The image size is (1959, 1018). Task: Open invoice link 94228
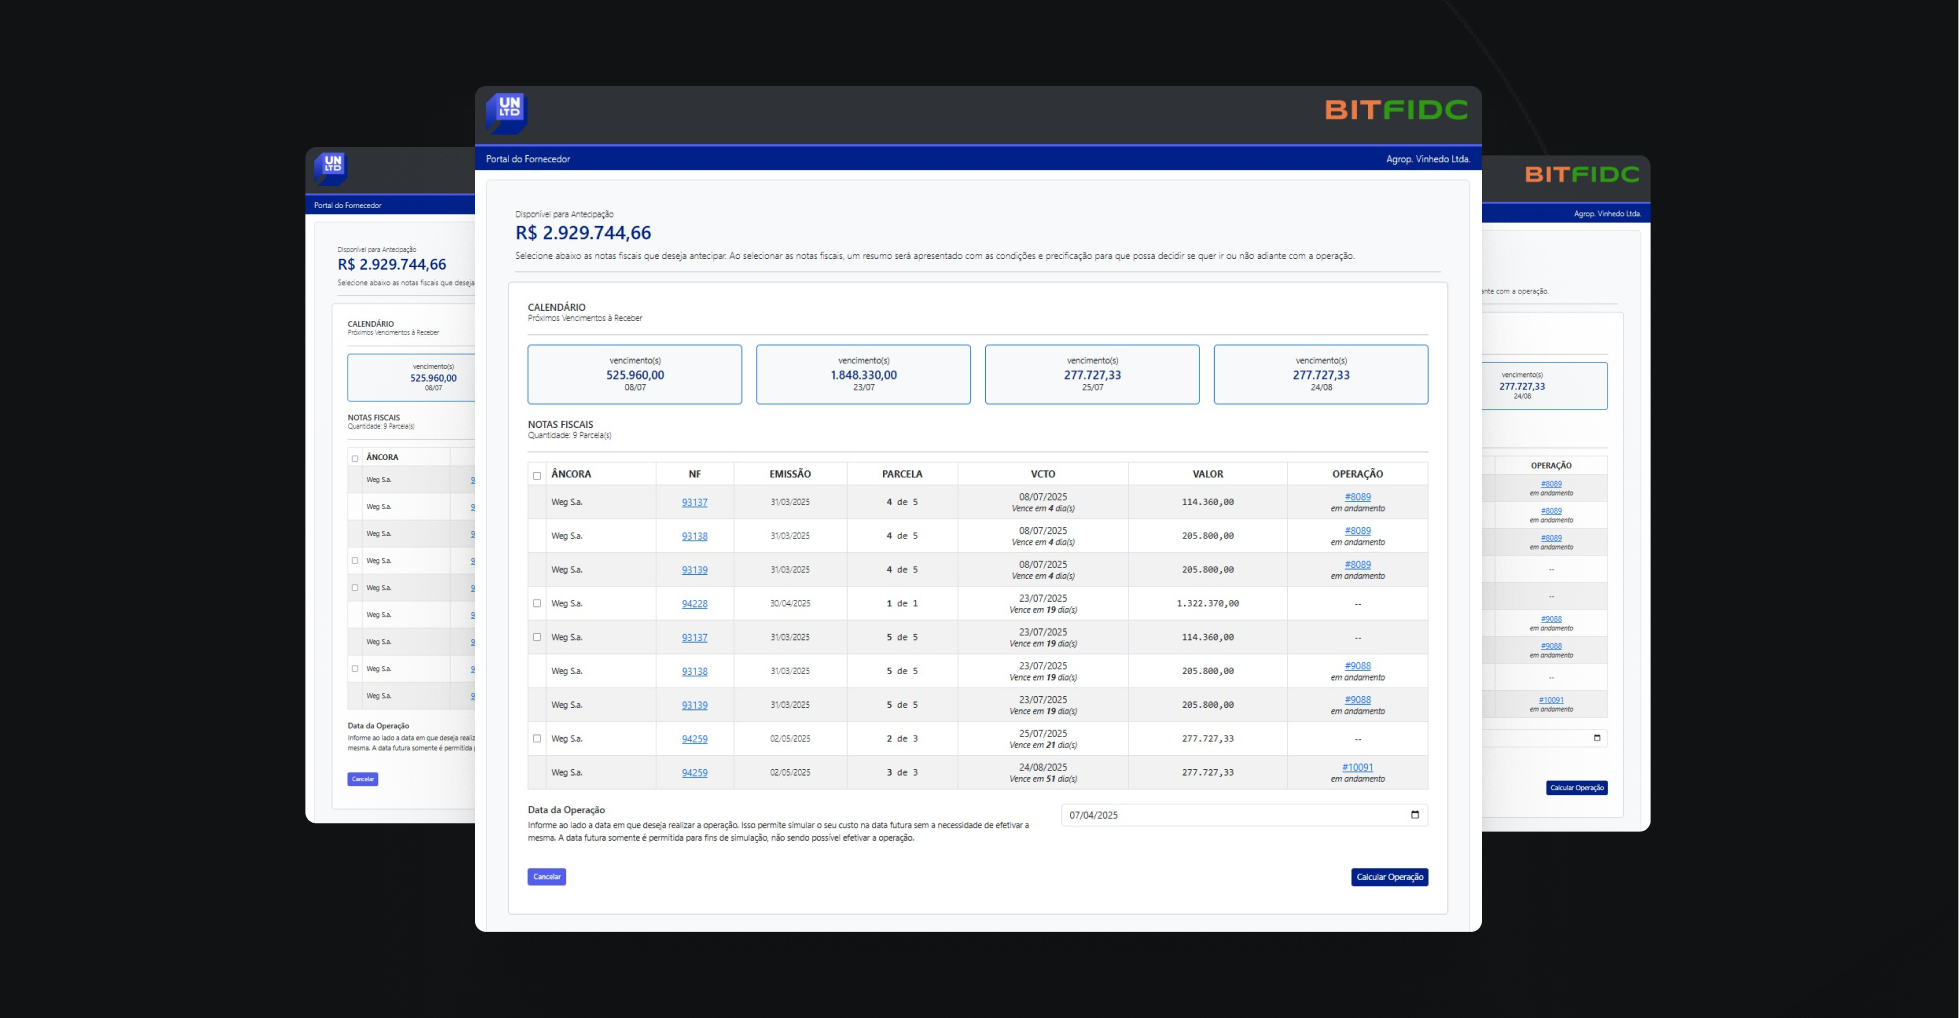point(694,604)
